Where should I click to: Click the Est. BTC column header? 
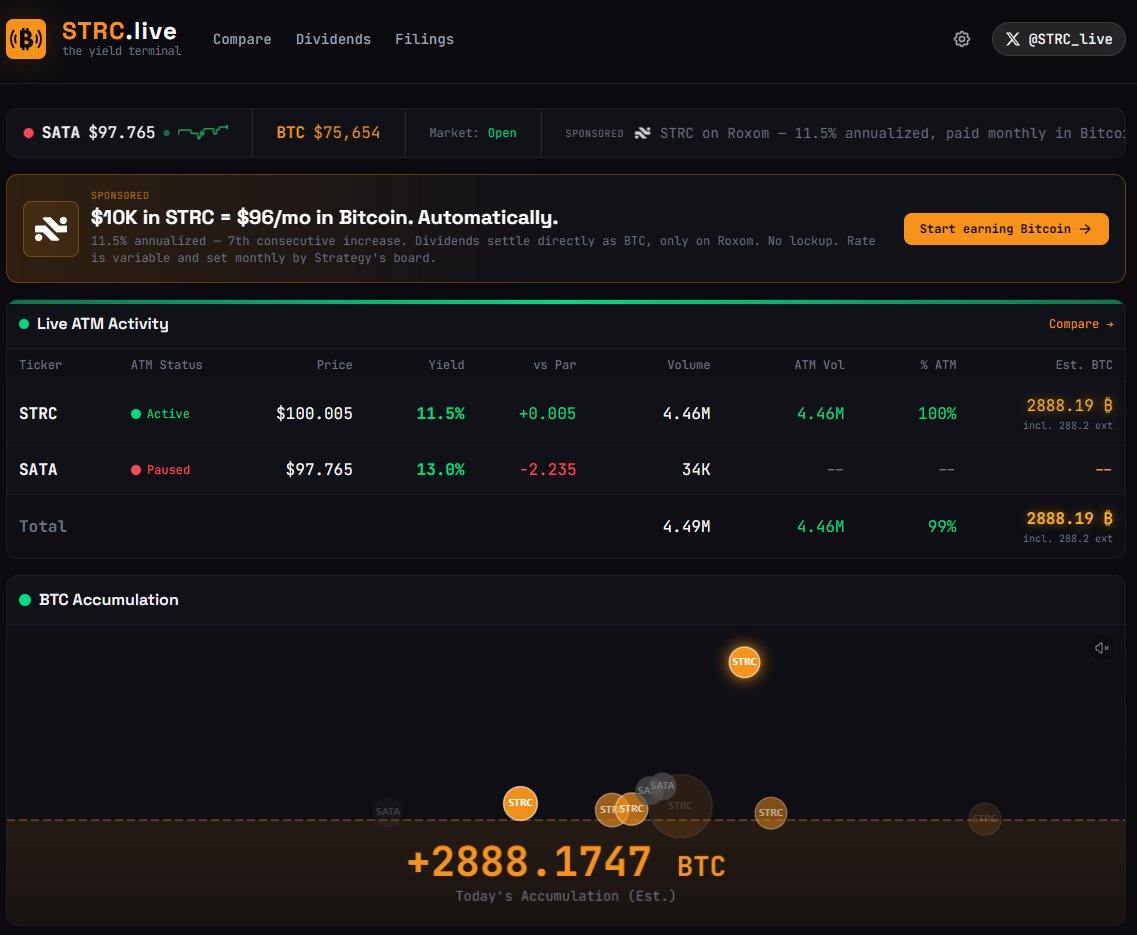[1083, 365]
